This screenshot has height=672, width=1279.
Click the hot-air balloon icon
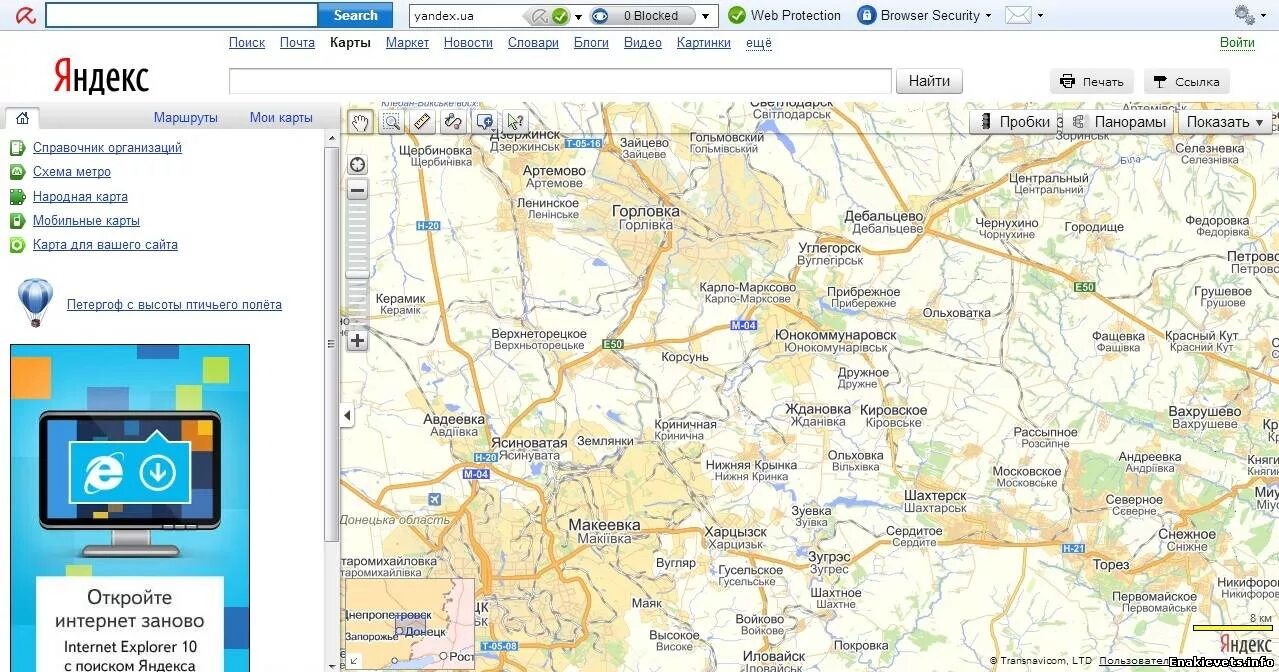point(35,303)
